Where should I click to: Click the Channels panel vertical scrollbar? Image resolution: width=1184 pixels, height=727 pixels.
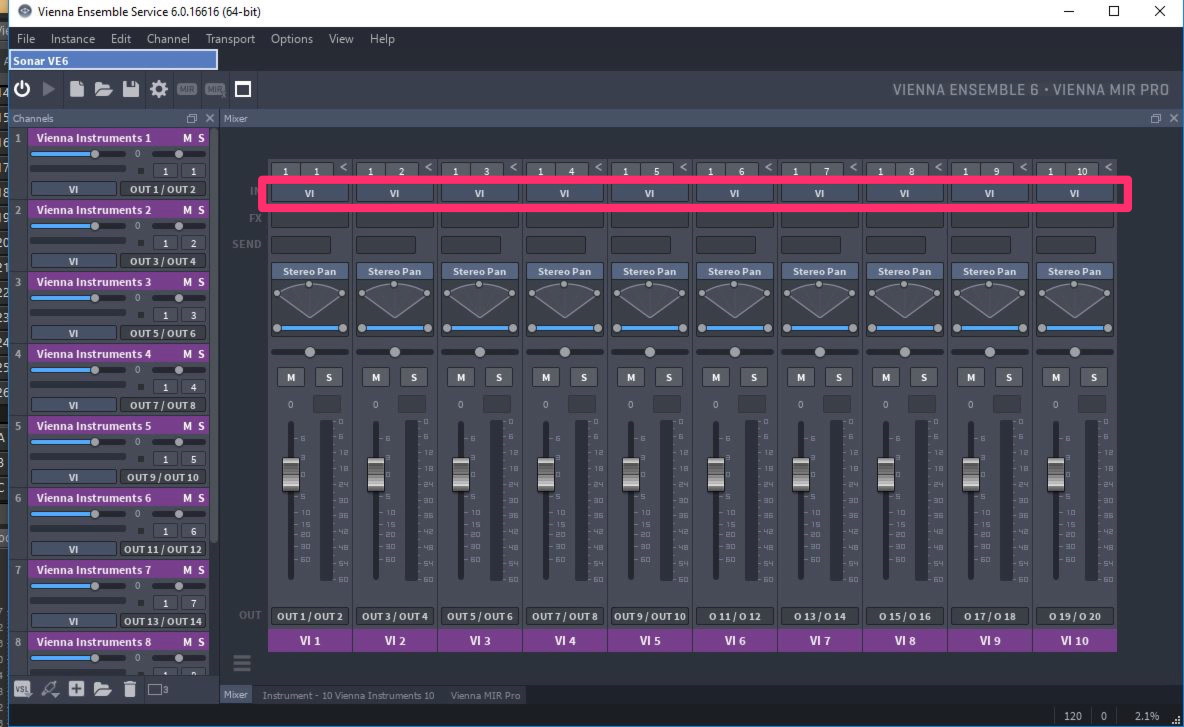point(214,336)
